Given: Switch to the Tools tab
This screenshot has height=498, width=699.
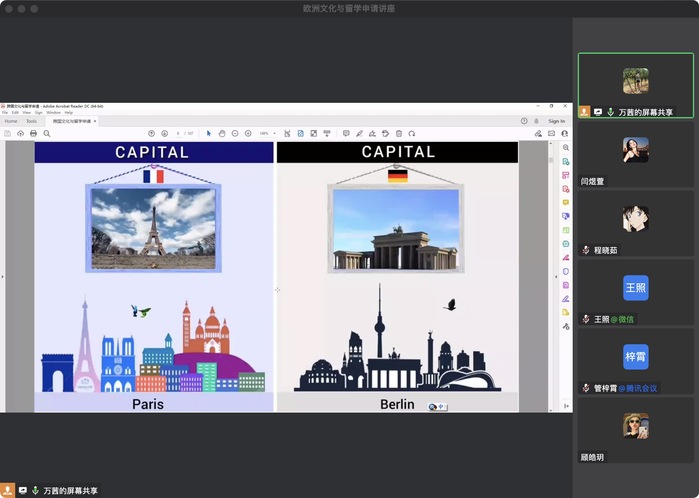Looking at the screenshot, I should 31,121.
